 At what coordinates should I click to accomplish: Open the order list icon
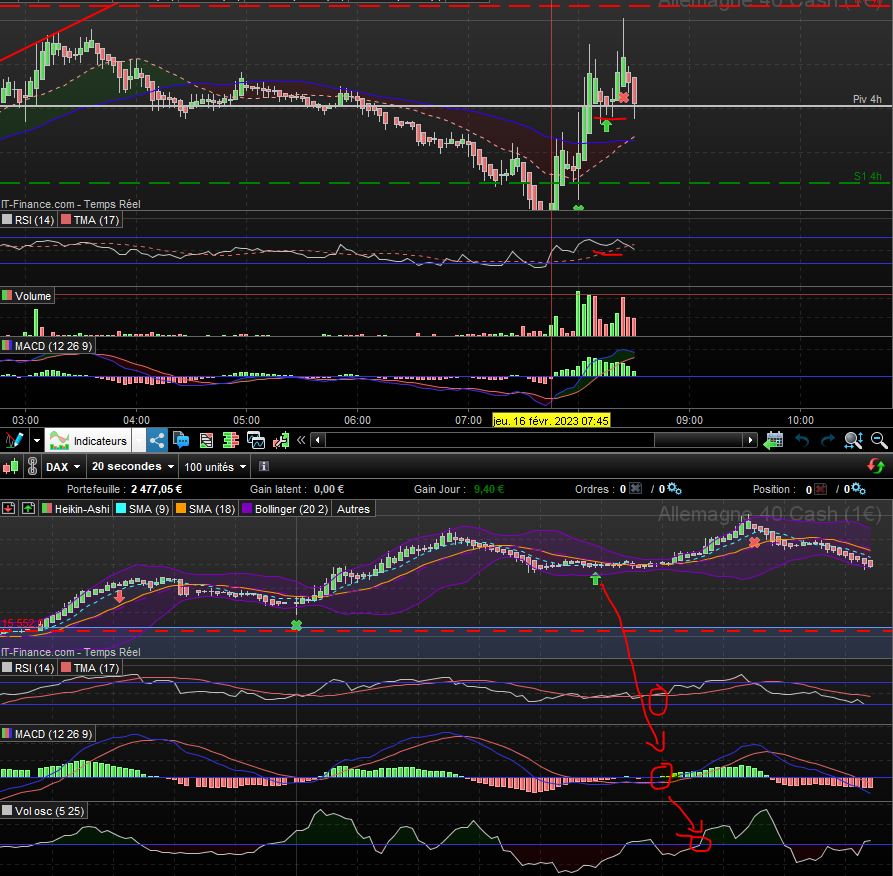pyautogui.click(x=206, y=440)
